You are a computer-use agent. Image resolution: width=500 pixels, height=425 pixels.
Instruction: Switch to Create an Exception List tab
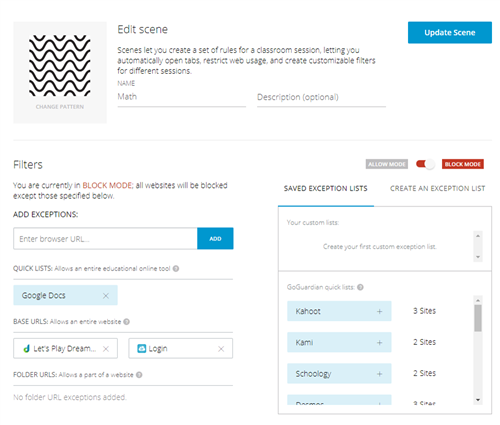pos(437,189)
